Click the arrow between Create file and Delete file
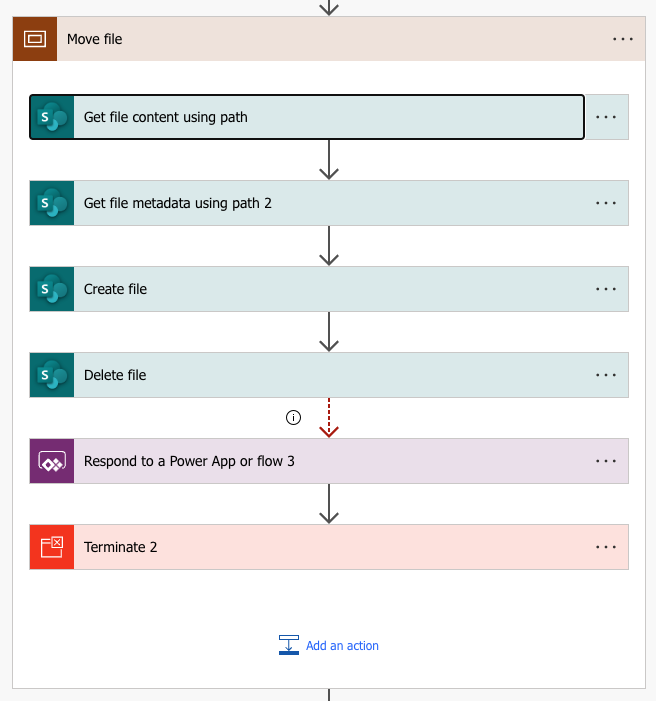This screenshot has width=656, height=701. pyautogui.click(x=329, y=332)
